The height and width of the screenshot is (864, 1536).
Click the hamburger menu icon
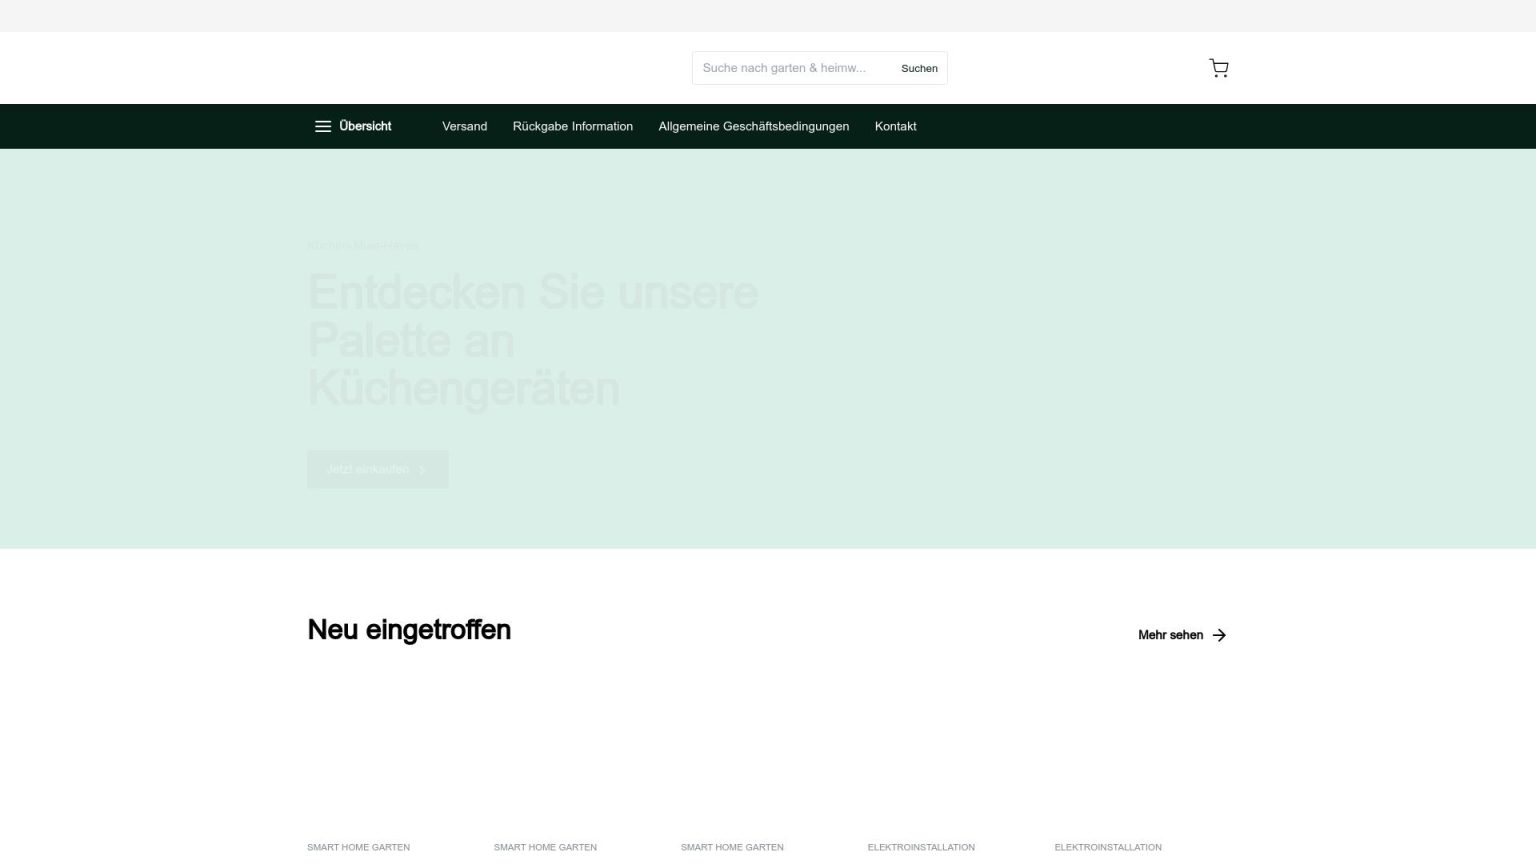(322, 126)
